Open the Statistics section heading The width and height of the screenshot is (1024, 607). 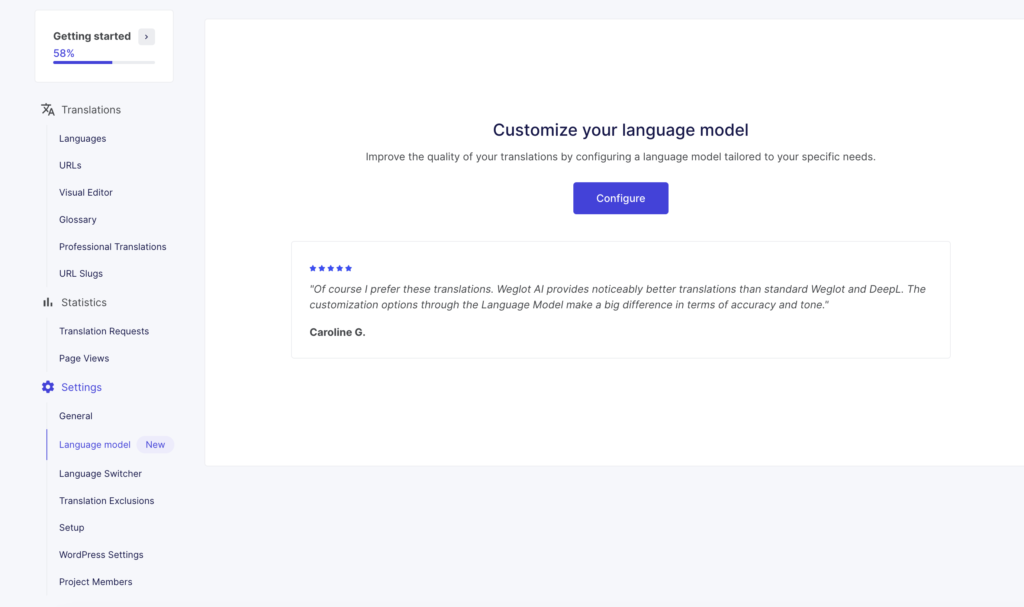[x=84, y=303]
